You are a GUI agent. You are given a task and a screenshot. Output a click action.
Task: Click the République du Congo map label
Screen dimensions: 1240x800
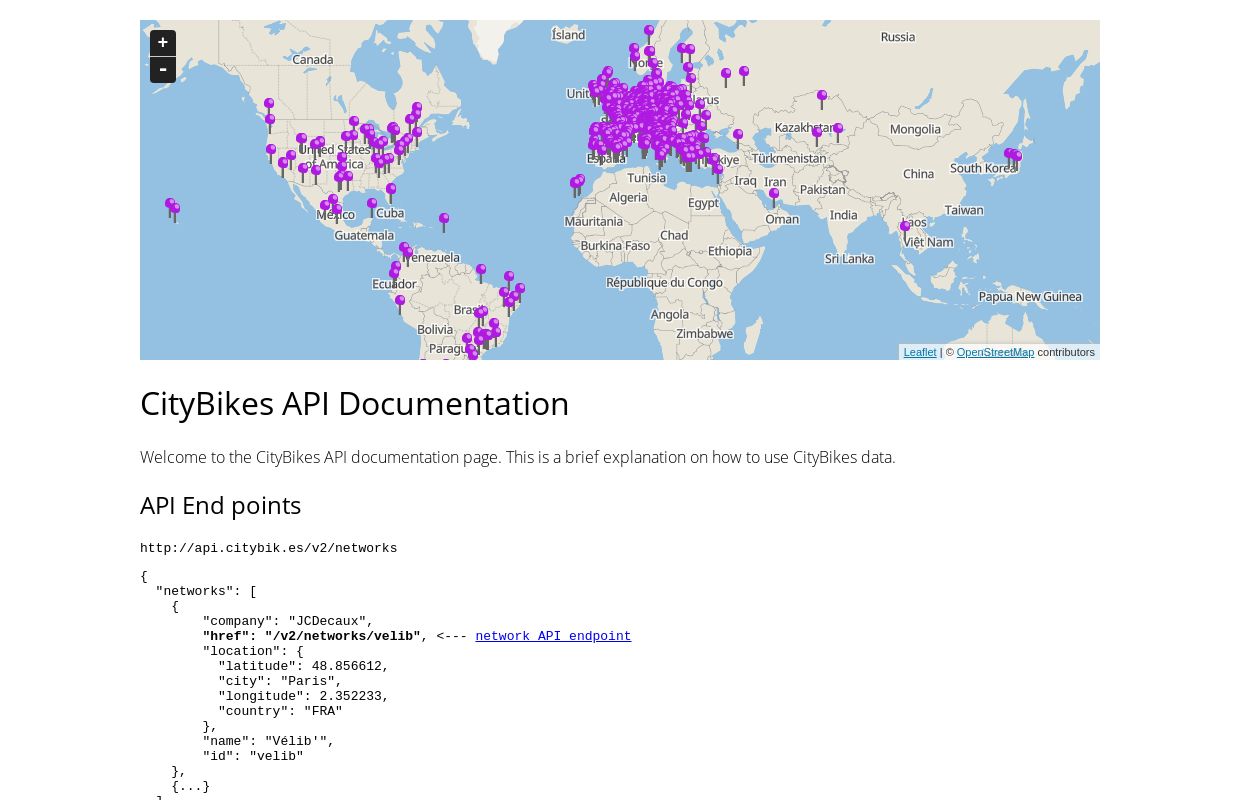click(664, 282)
